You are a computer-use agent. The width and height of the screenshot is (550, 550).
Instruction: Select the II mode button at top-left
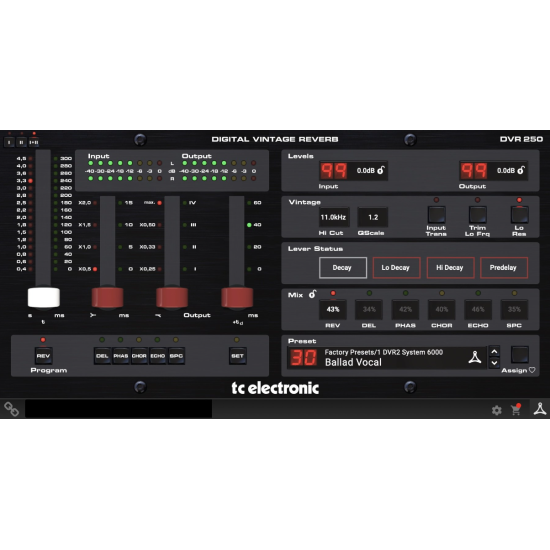point(21,142)
